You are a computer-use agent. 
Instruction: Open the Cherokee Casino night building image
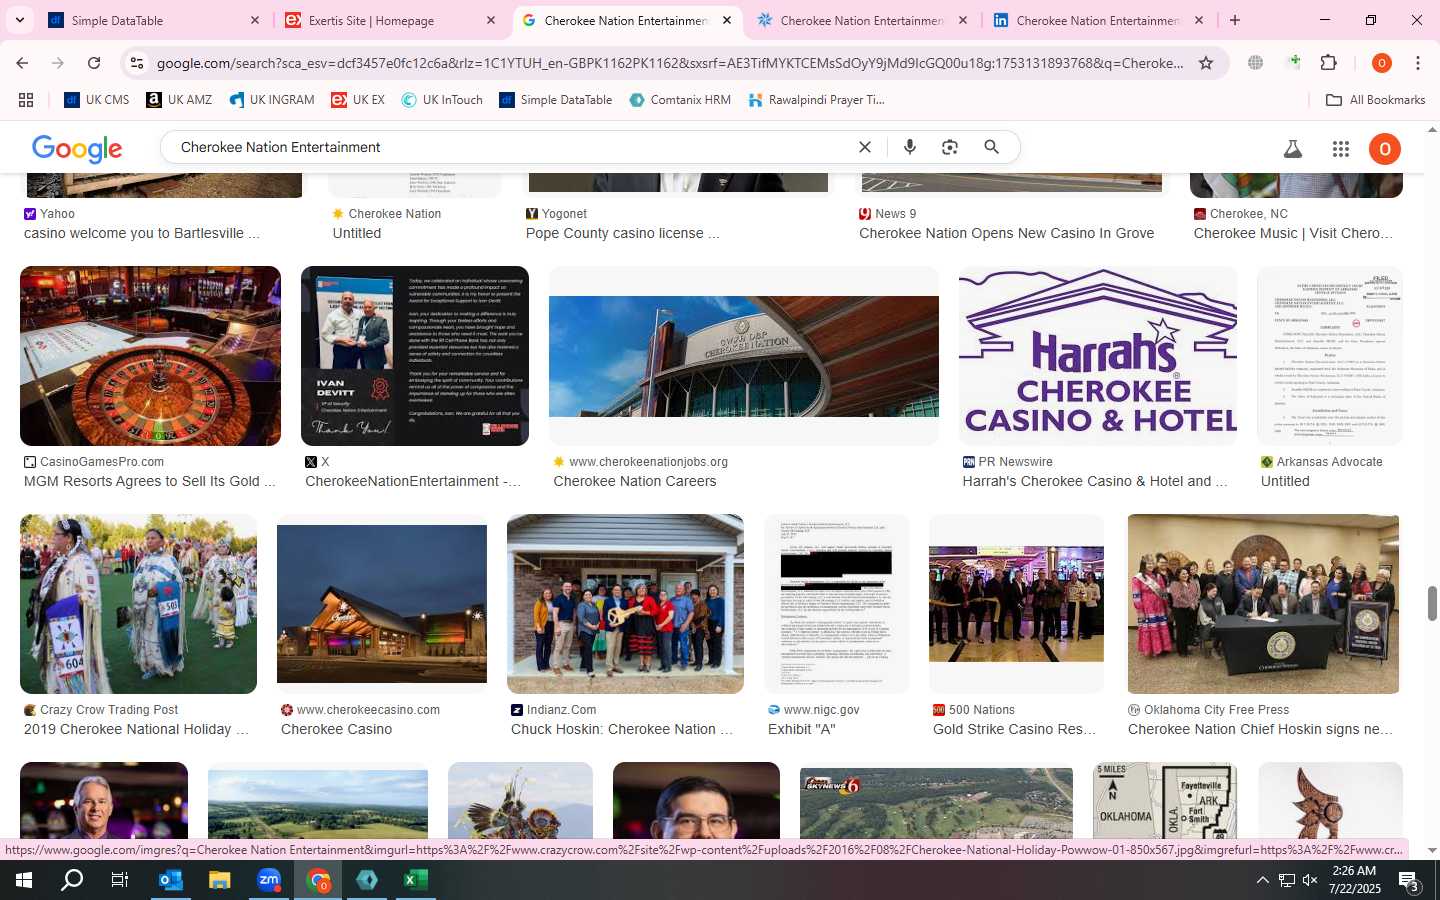point(382,604)
